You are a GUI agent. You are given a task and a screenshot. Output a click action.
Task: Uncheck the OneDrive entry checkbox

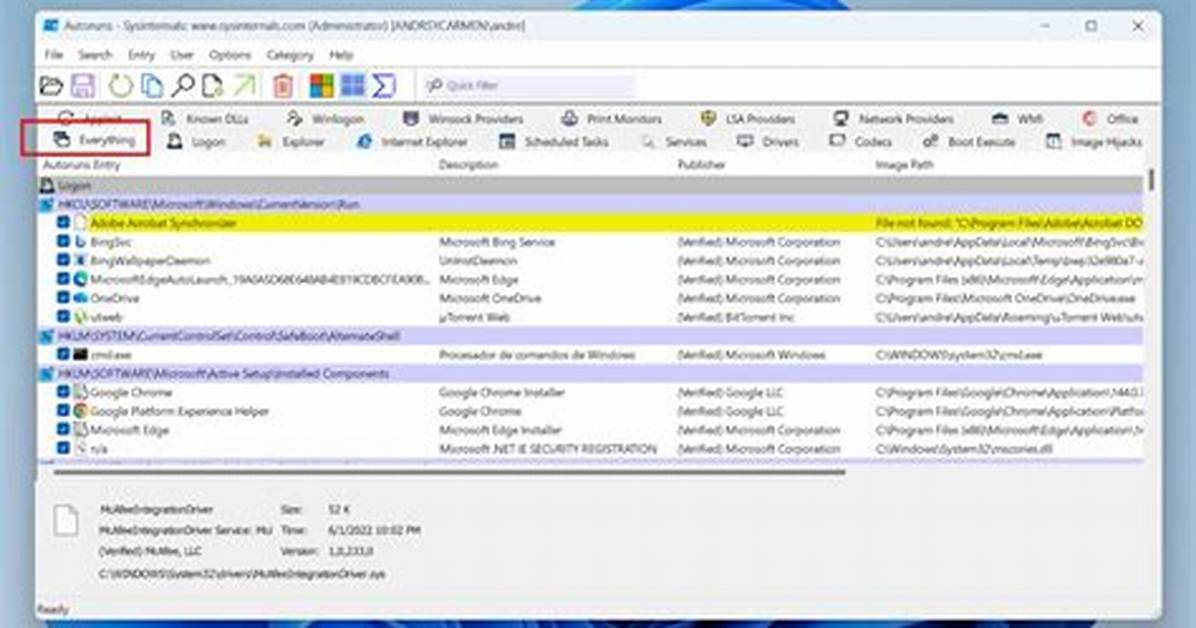pos(63,298)
